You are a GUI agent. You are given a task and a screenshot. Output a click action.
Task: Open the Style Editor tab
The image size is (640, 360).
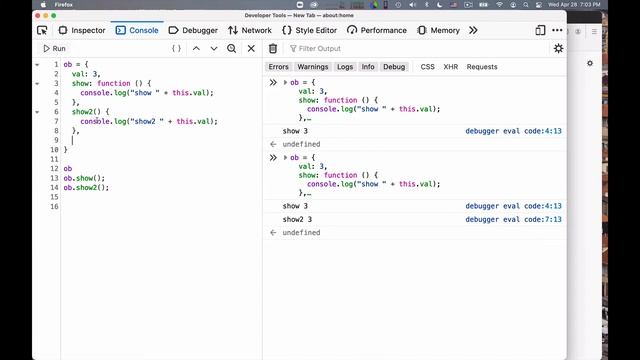point(309,30)
